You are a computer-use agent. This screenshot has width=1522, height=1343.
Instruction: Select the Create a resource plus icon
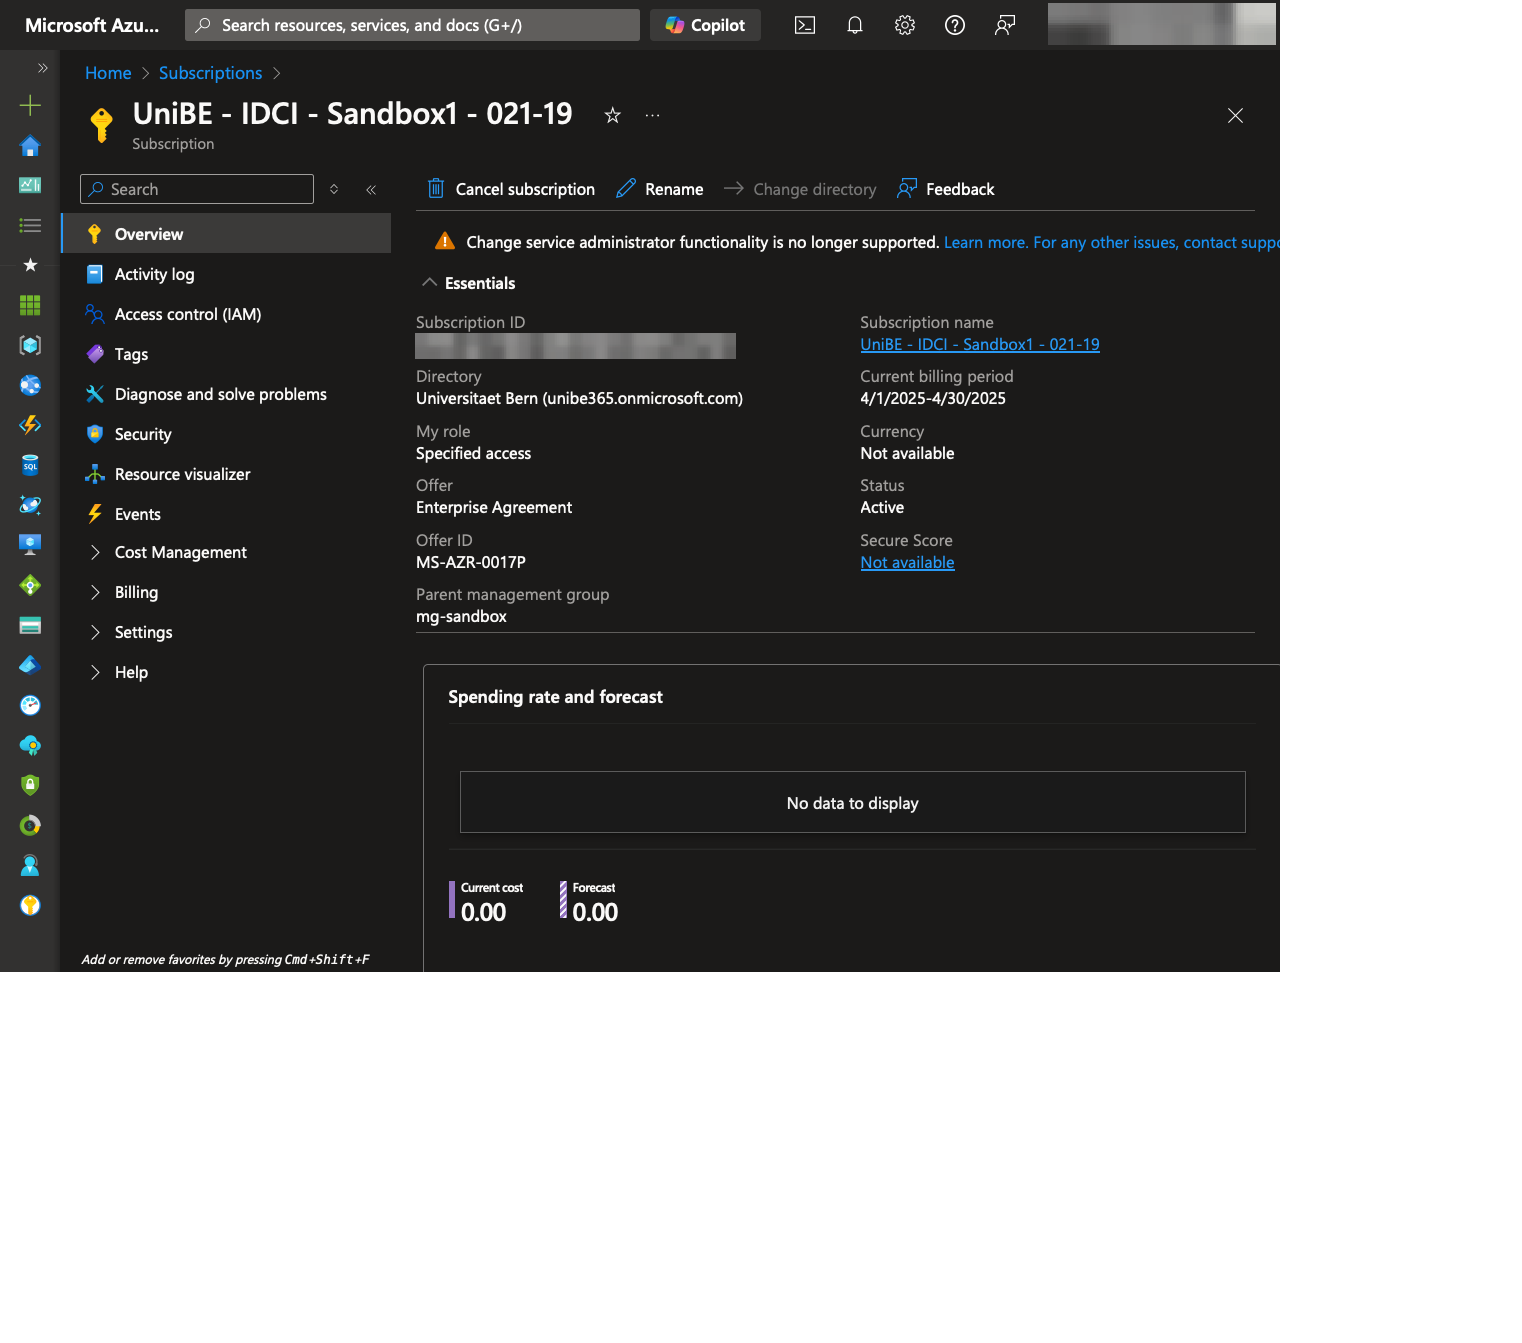click(x=30, y=104)
